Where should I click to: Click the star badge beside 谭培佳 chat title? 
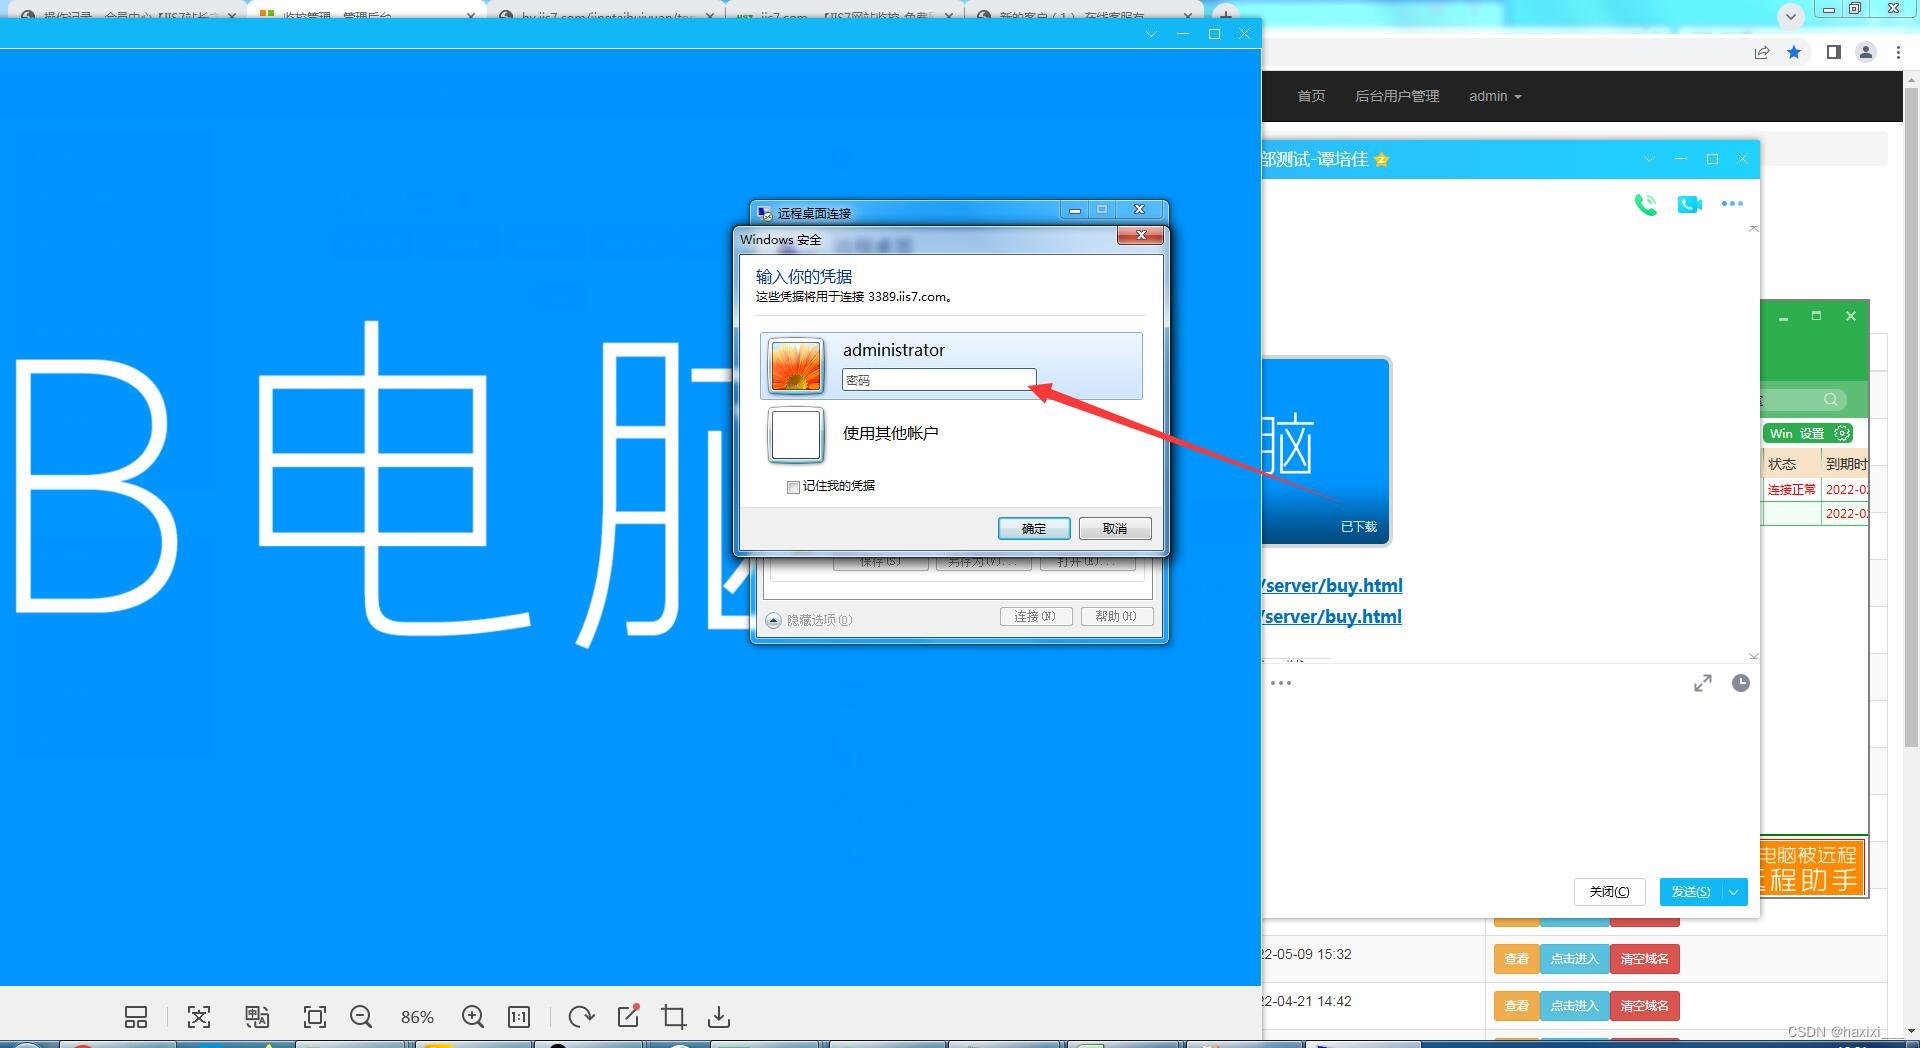pos(1382,160)
